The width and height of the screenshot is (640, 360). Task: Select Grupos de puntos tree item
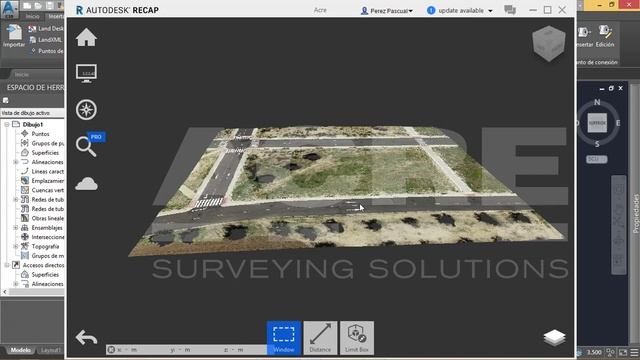[47, 143]
